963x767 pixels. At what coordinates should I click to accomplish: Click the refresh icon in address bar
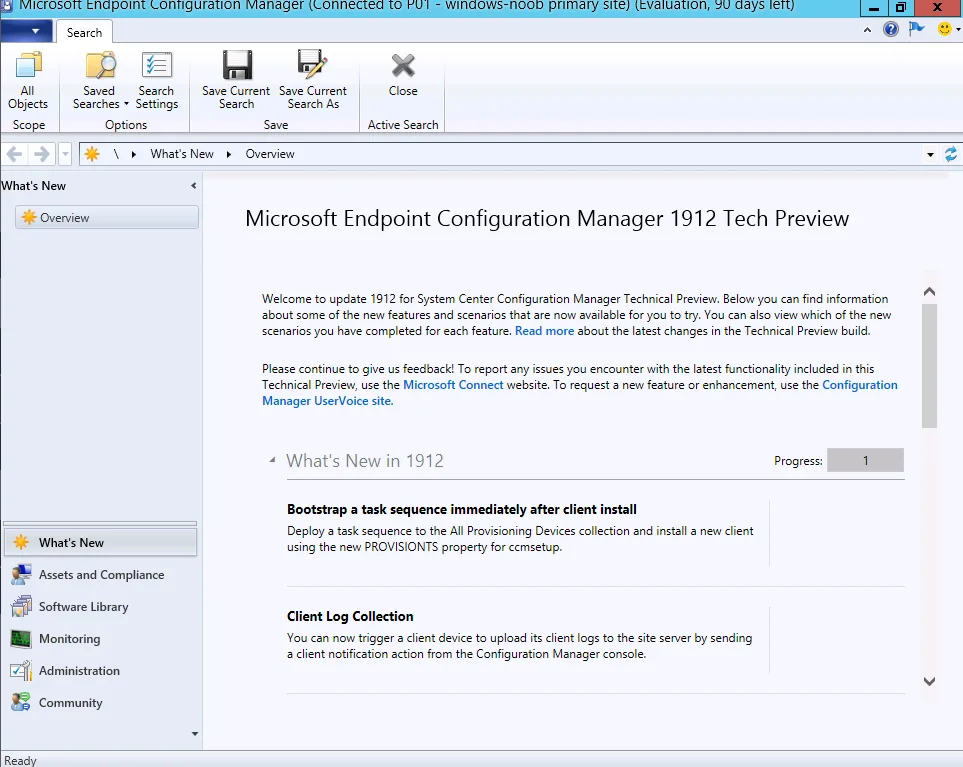pyautogui.click(x=950, y=154)
